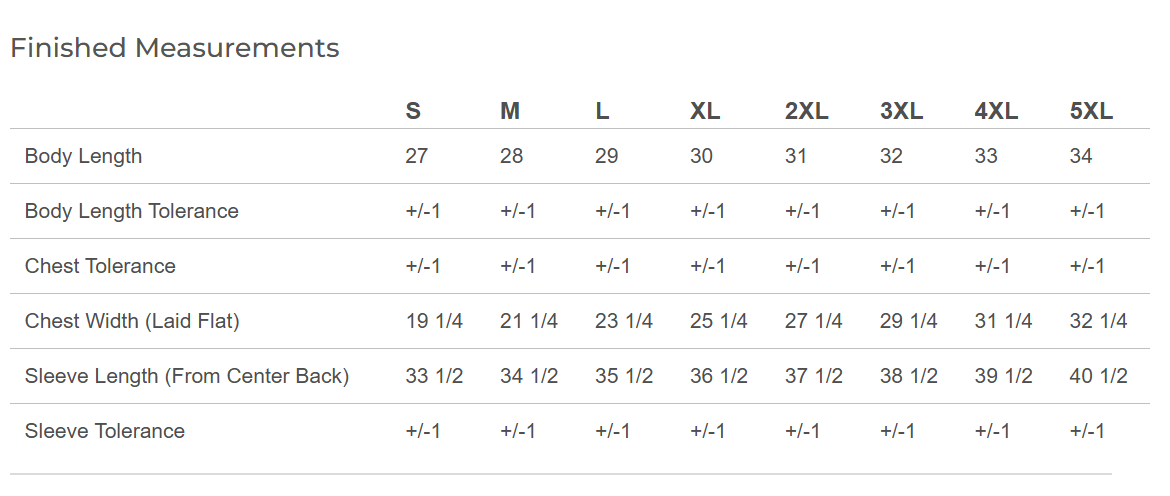Click chest width value 19 1/4

pyautogui.click(x=434, y=321)
